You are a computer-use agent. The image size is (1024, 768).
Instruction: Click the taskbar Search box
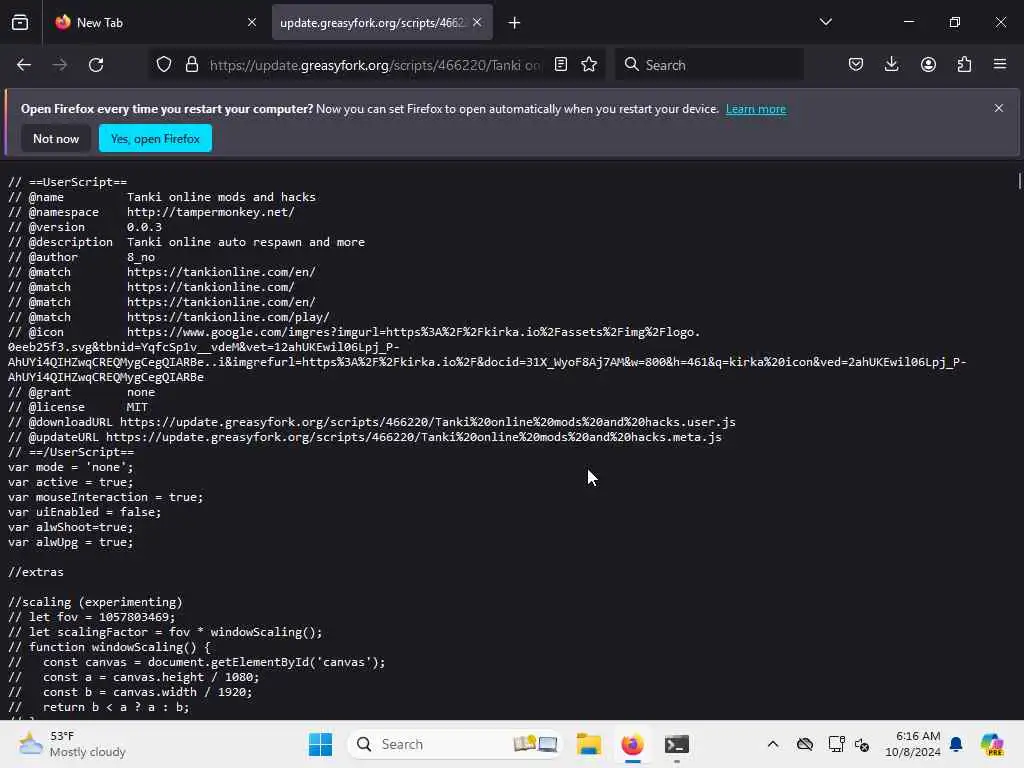[x=455, y=744]
